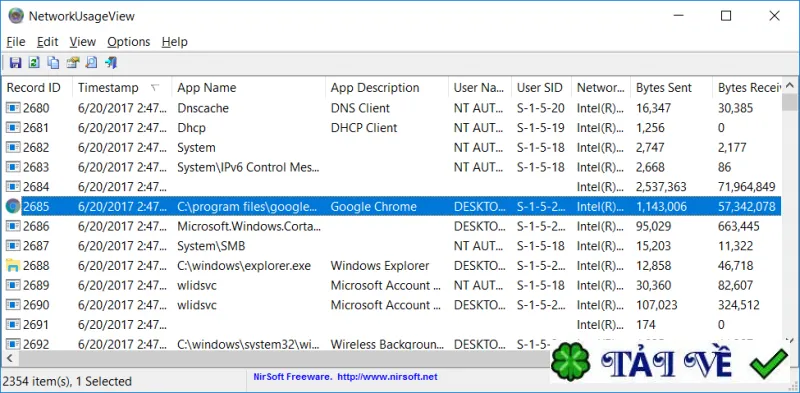The image size is (800, 393).
Task: Click the Copy selected items toolbar icon
Action: 53,63
